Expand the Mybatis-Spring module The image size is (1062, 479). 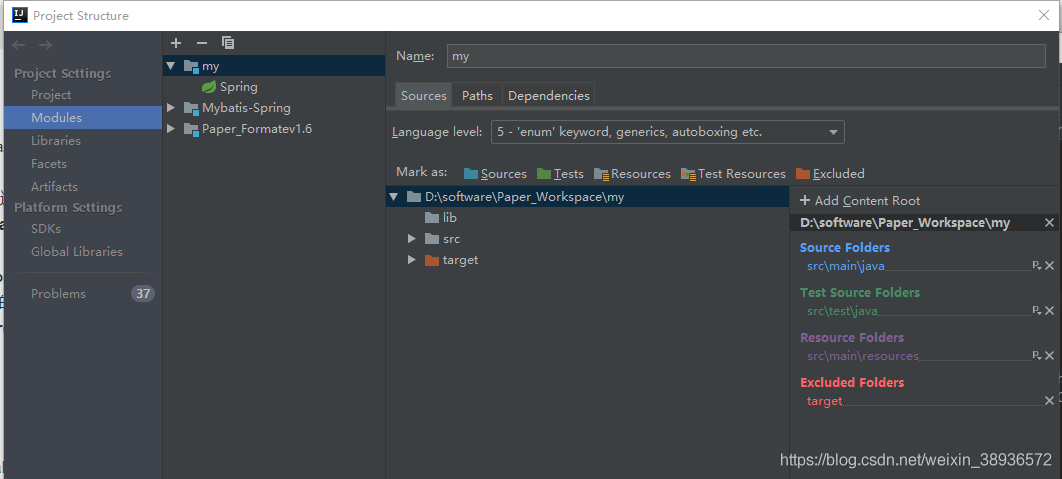171,108
